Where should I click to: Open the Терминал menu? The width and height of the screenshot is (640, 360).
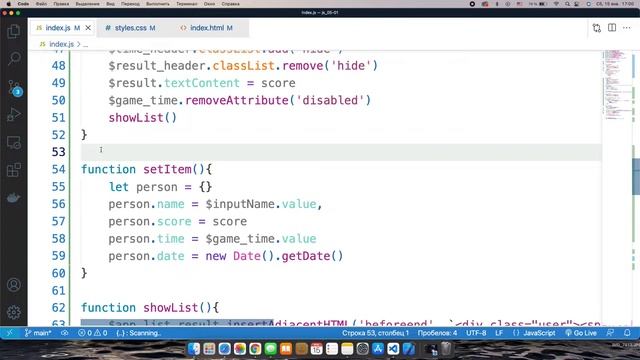coord(187,4)
